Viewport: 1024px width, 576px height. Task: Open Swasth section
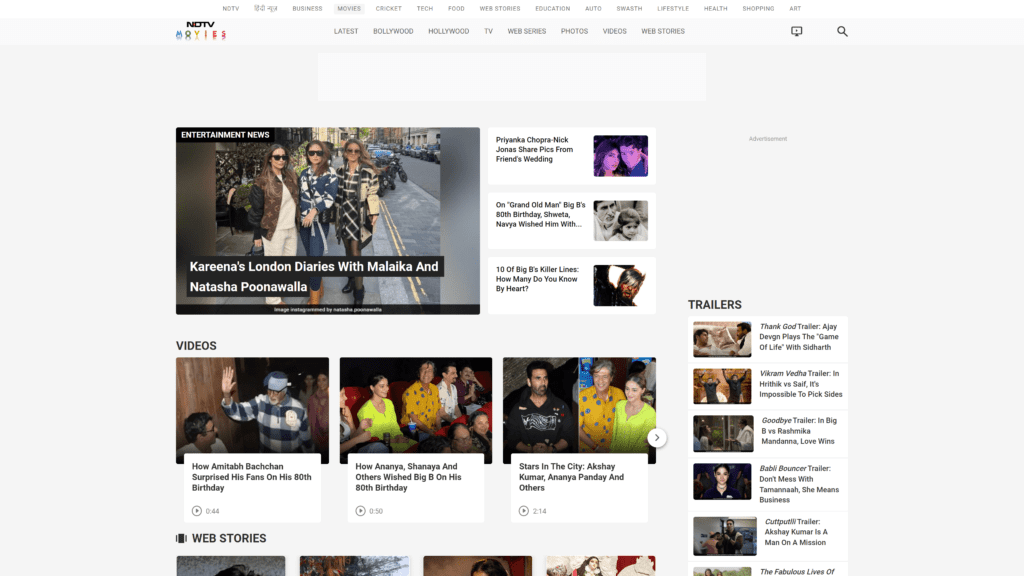tap(629, 8)
